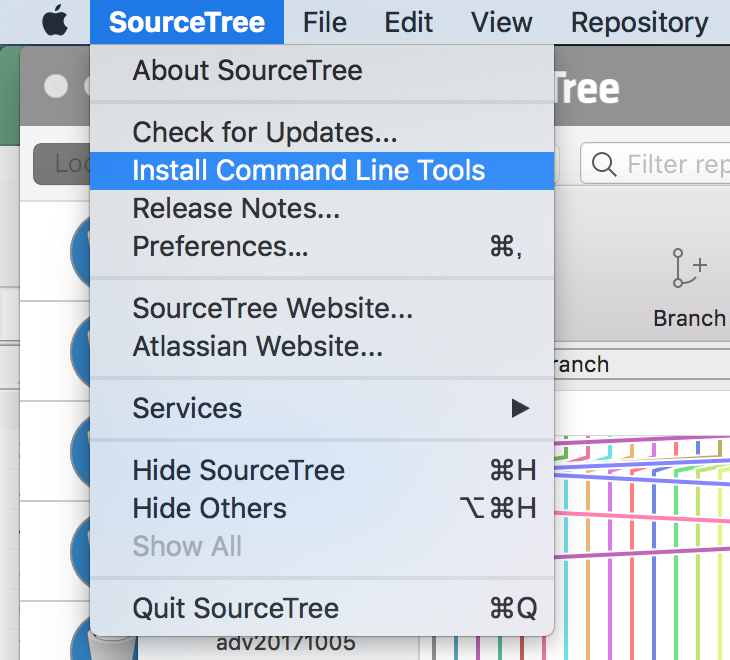
Task: Open the File menu
Action: tap(324, 21)
